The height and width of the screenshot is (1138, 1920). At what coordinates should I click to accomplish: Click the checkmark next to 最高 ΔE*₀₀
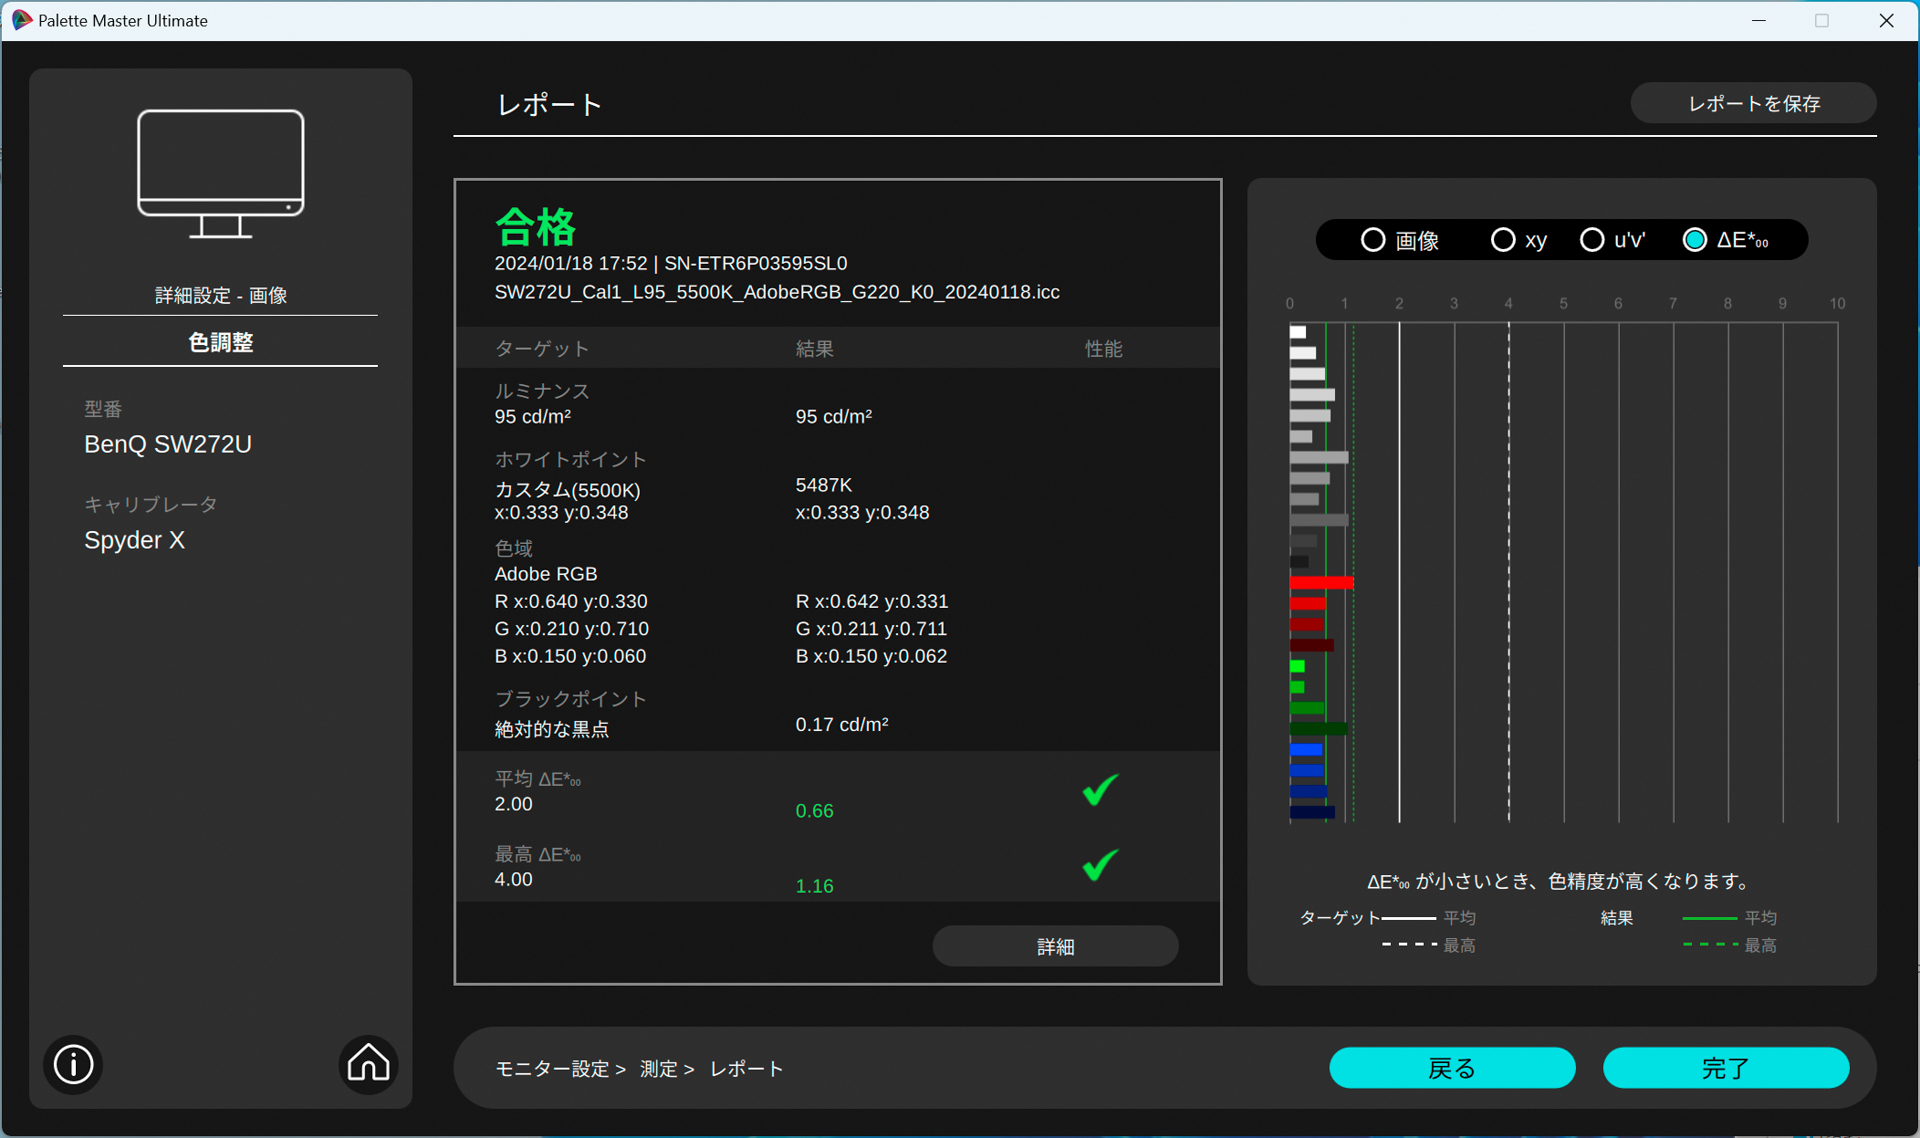coord(1098,866)
